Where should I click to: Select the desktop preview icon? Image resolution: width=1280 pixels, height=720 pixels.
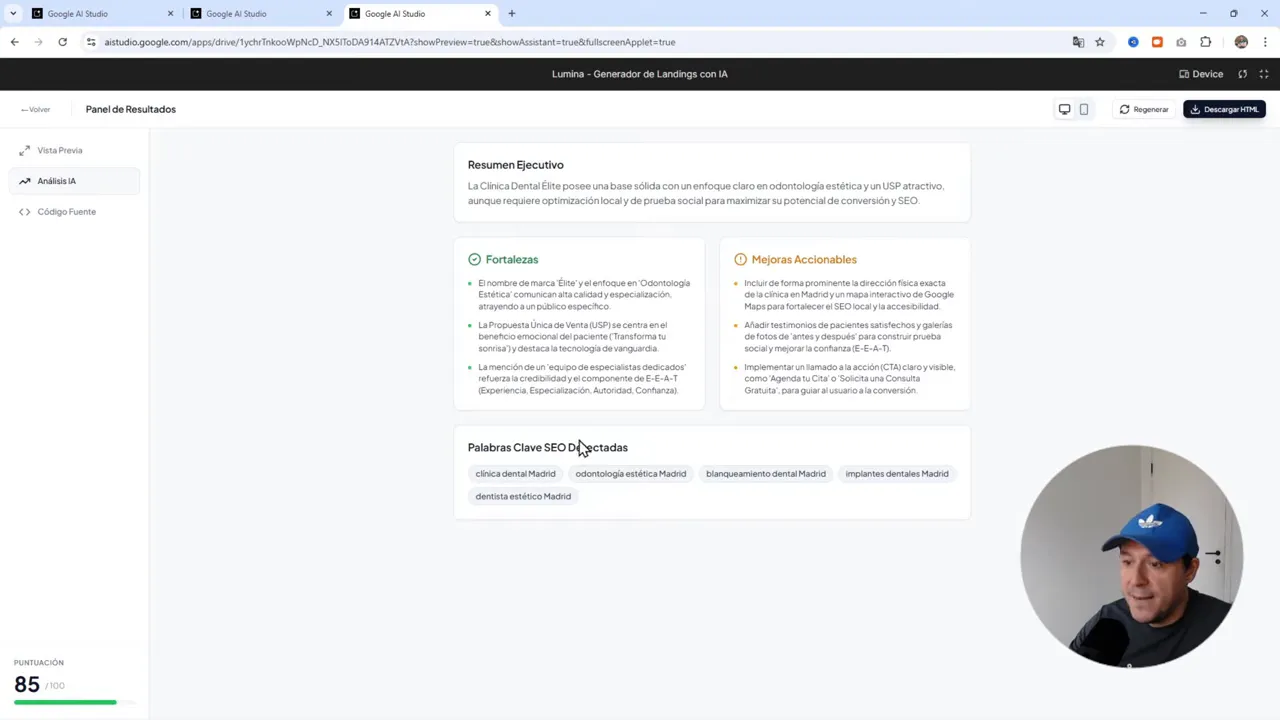[1064, 109]
